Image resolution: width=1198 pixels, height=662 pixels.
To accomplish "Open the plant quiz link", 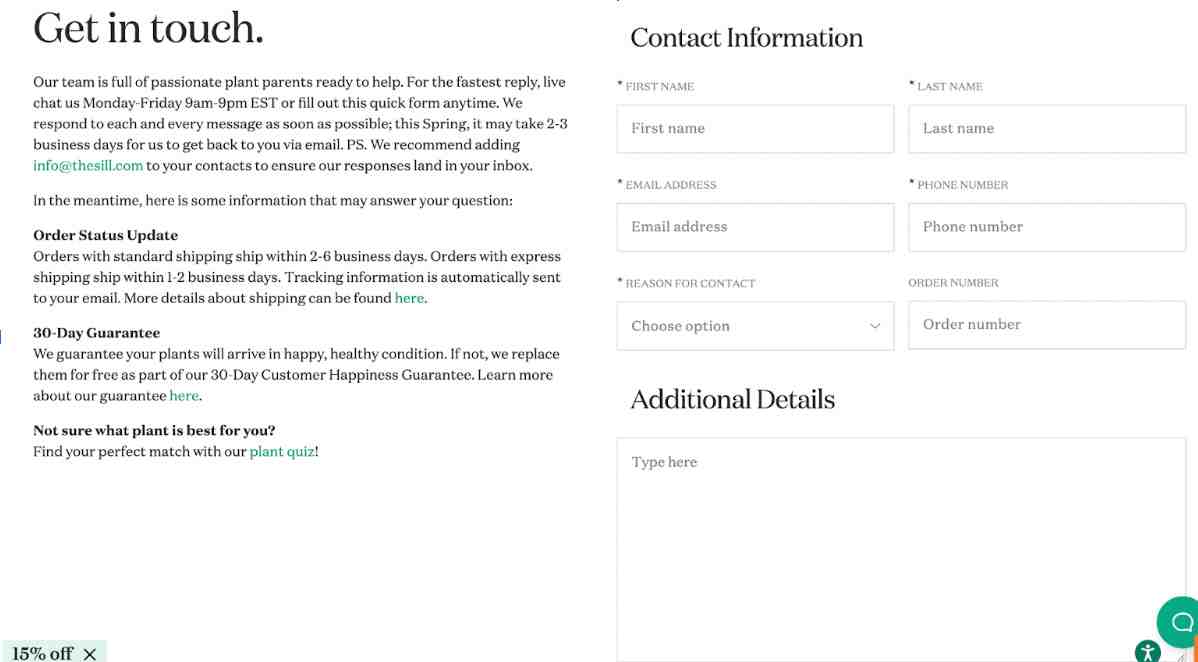I will (282, 452).
